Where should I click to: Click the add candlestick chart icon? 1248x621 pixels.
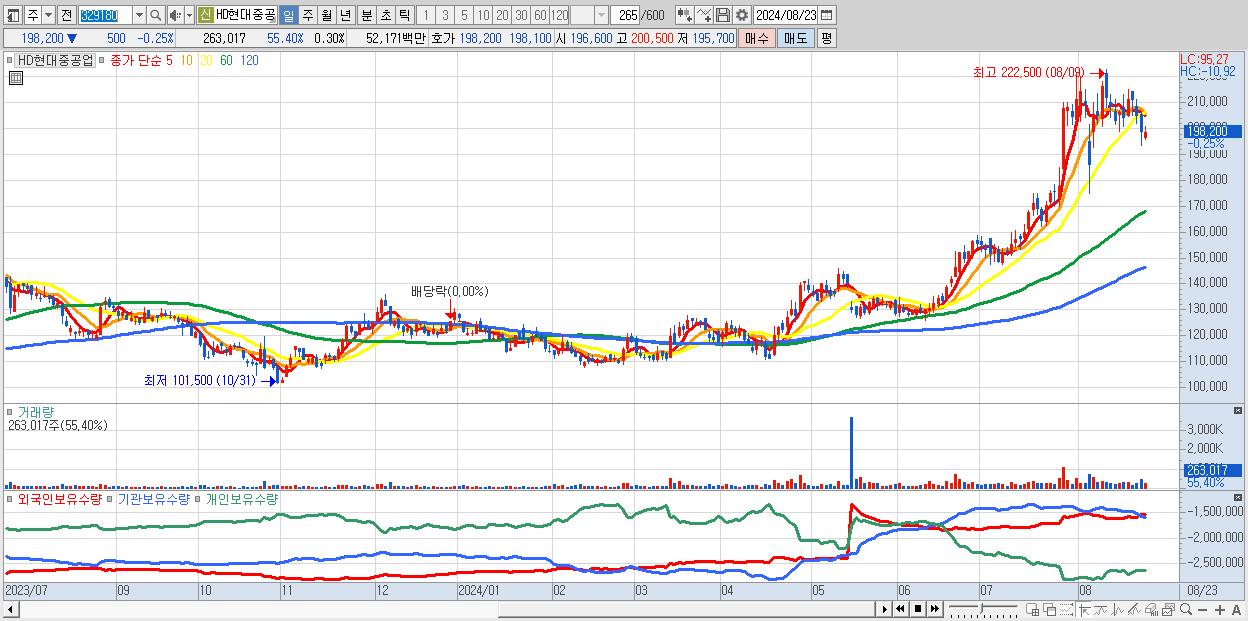pyautogui.click(x=685, y=15)
